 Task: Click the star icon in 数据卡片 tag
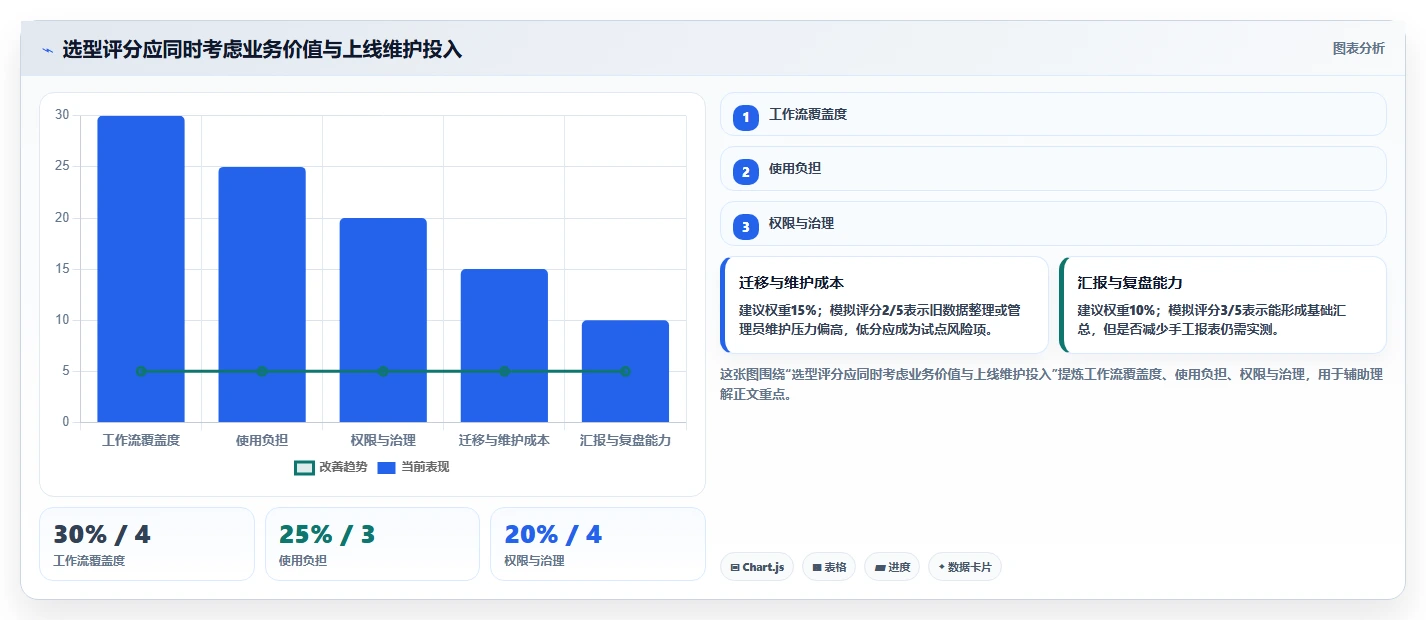941,567
